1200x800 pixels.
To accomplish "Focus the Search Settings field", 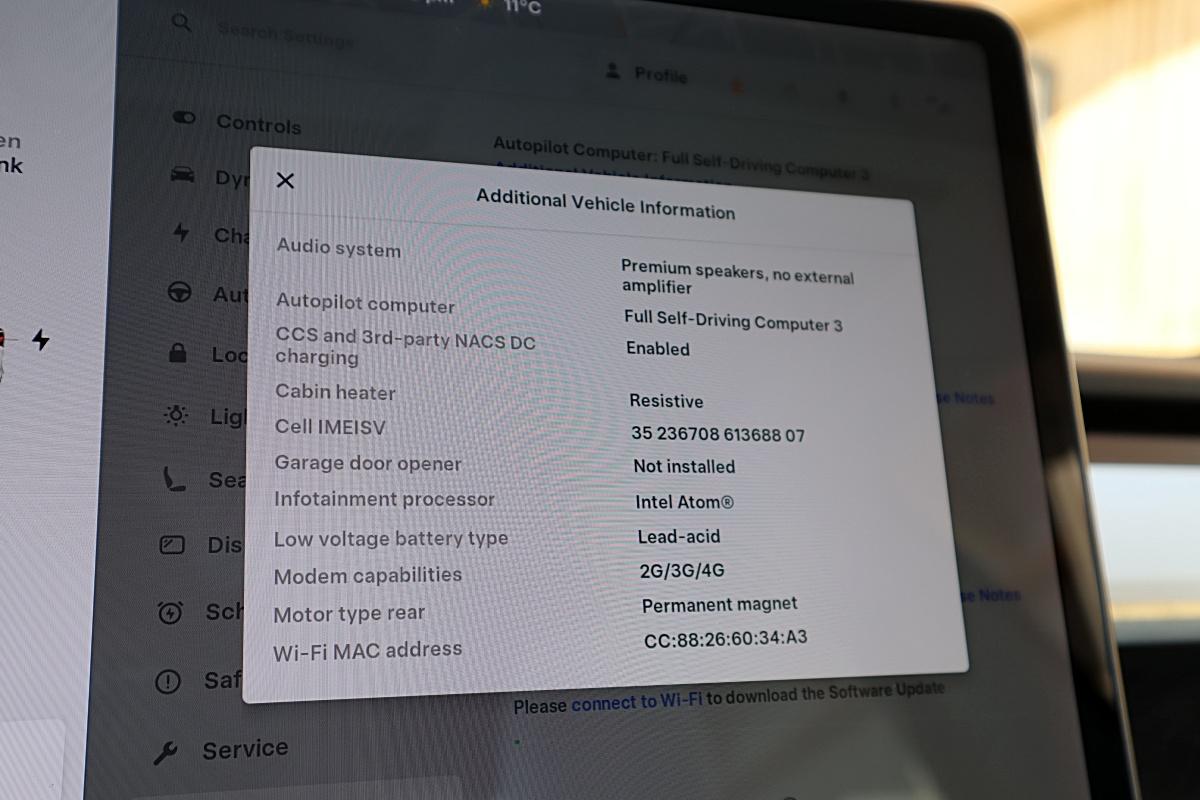I will pyautogui.click(x=286, y=36).
